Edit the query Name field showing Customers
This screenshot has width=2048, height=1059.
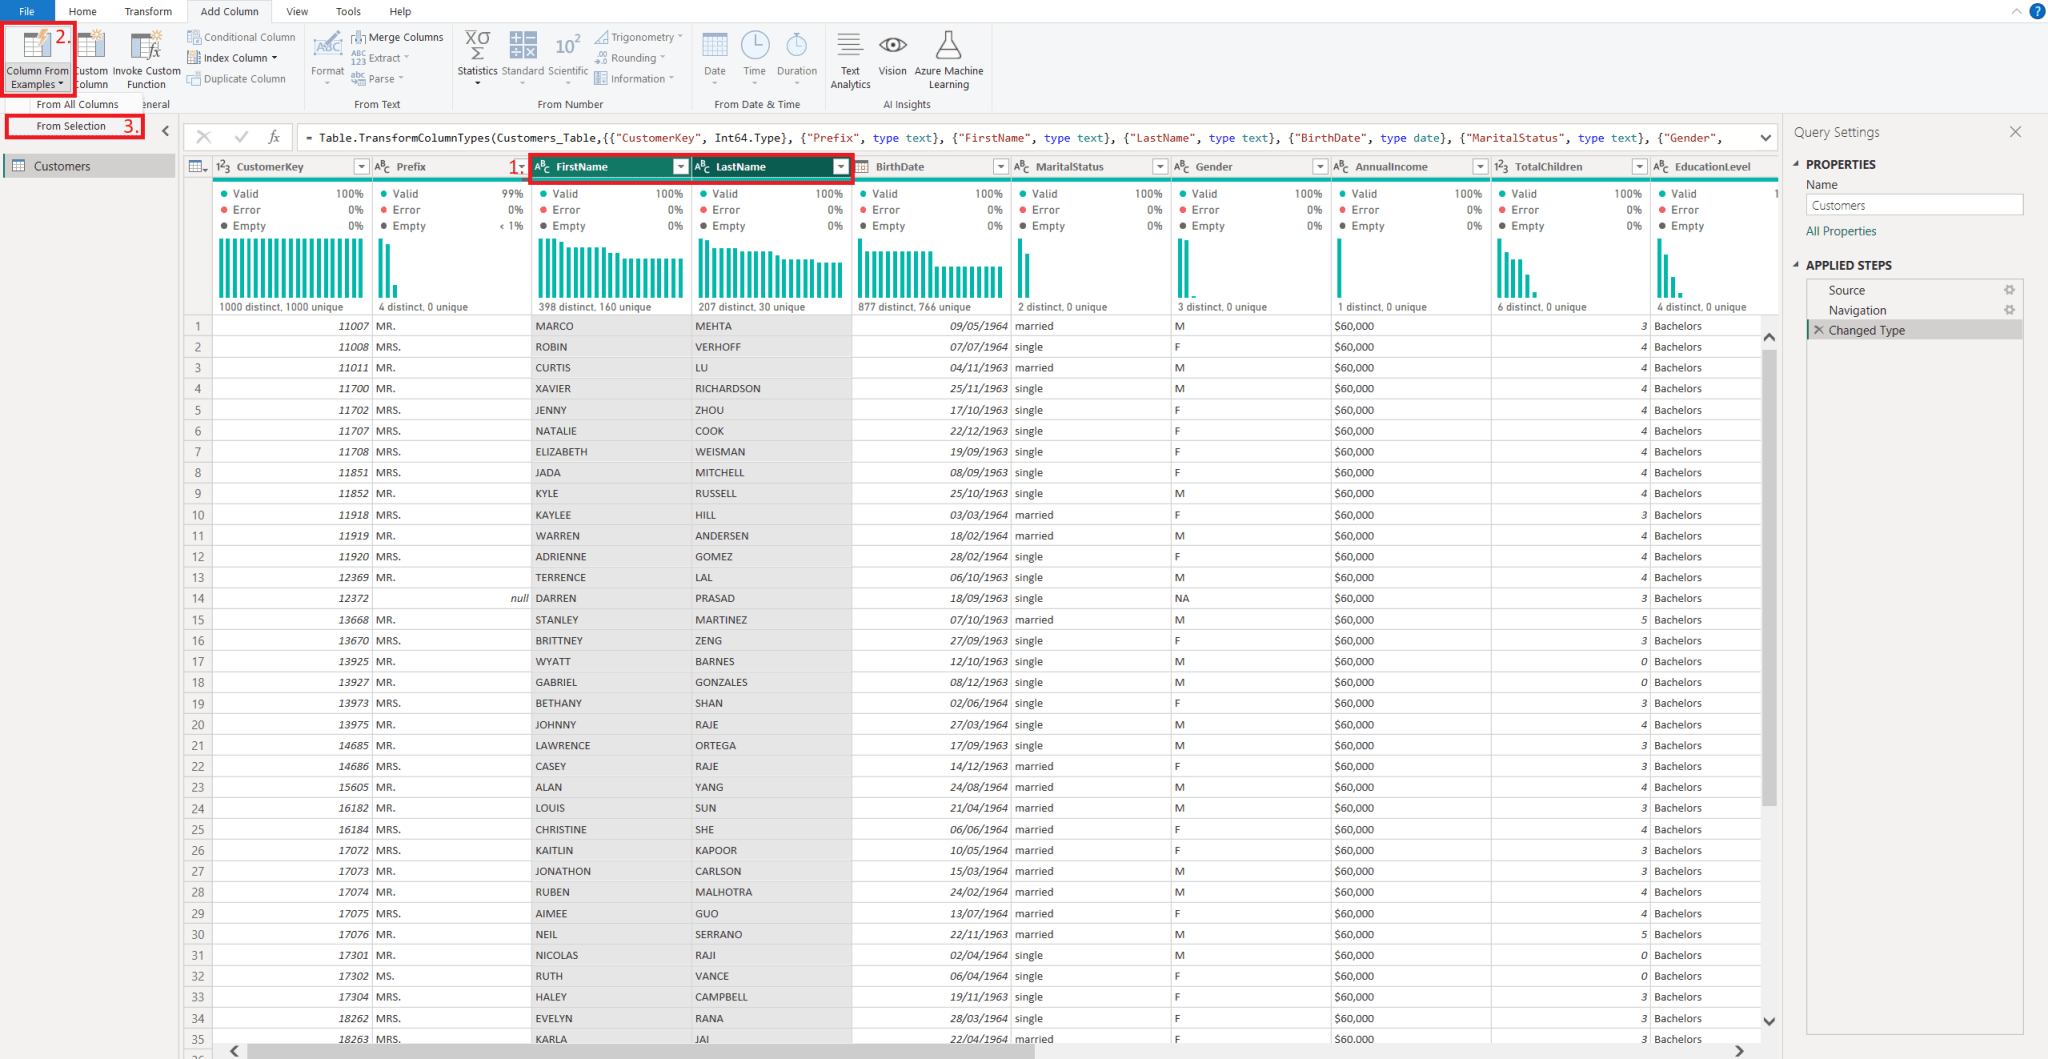tap(1913, 204)
